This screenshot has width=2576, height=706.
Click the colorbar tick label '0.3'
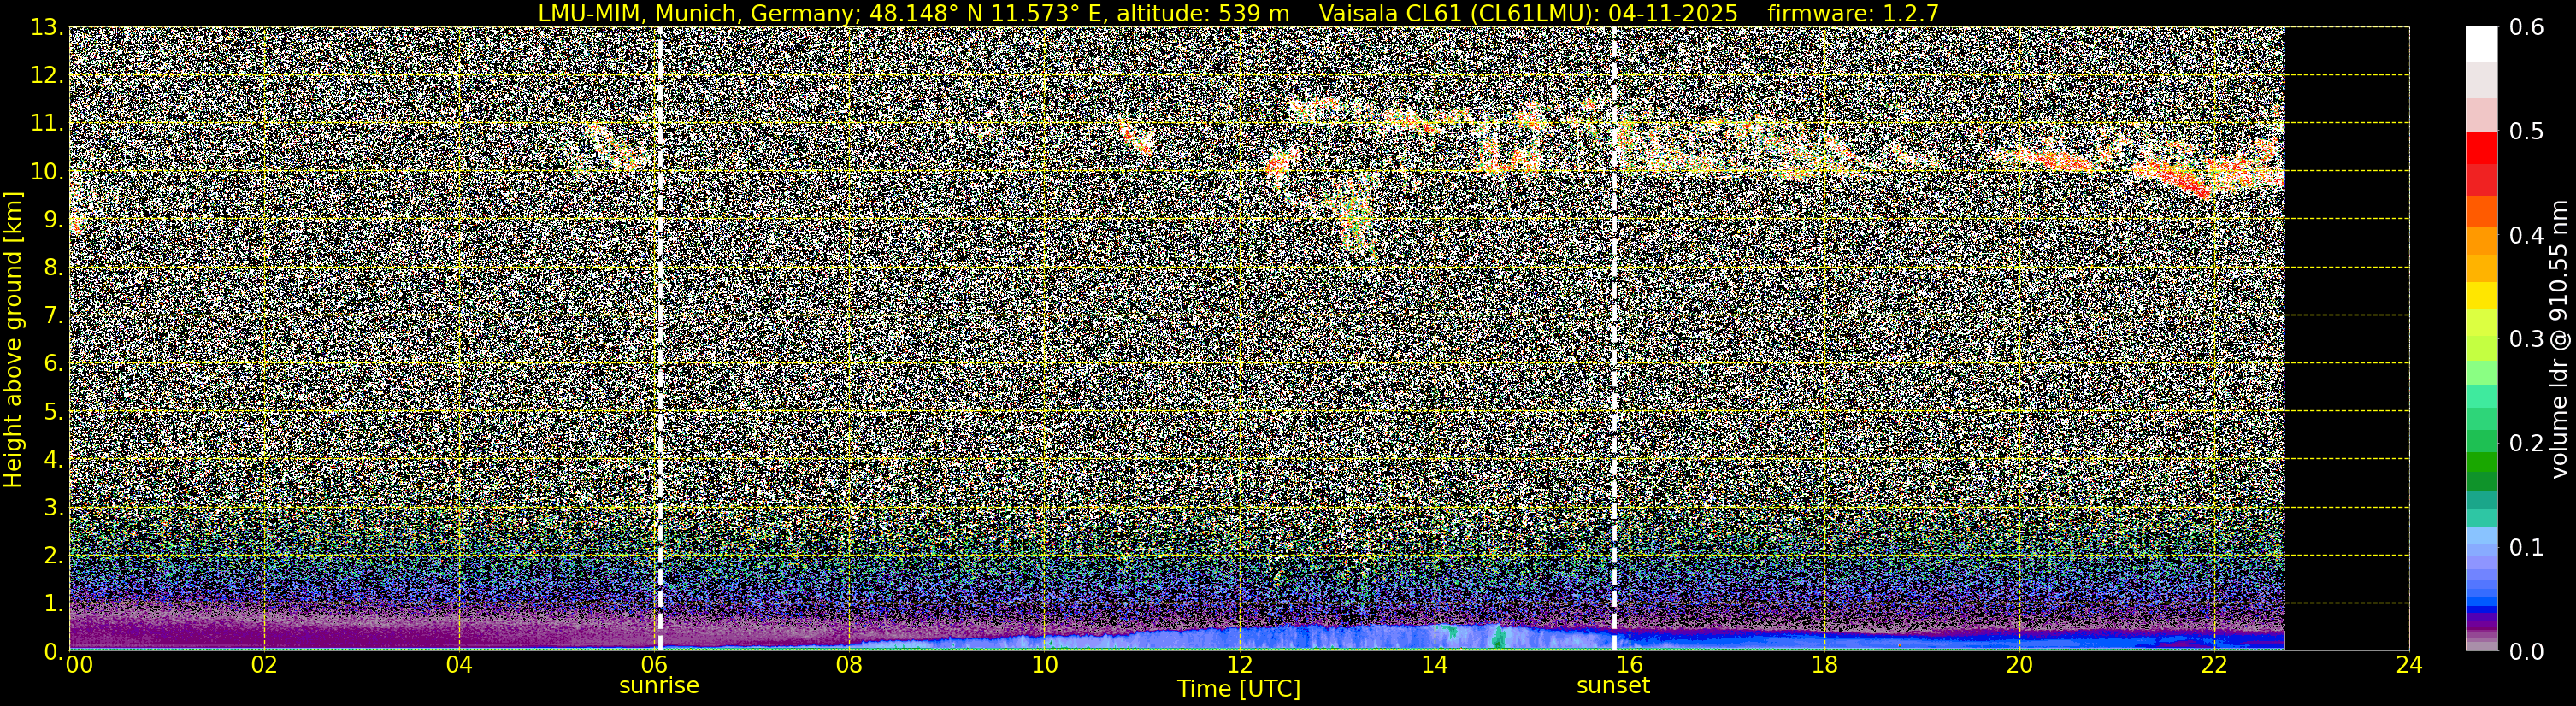click(x=2527, y=339)
